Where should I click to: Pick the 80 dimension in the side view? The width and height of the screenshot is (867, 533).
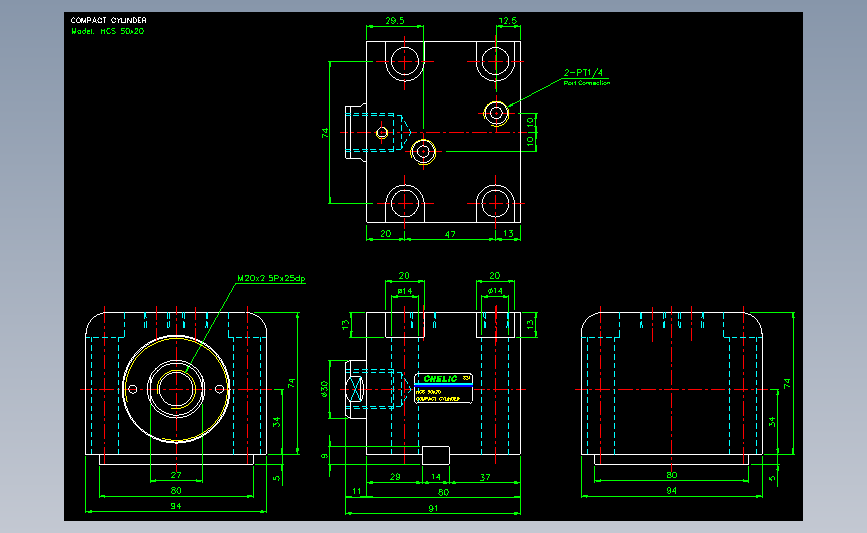coord(443,492)
